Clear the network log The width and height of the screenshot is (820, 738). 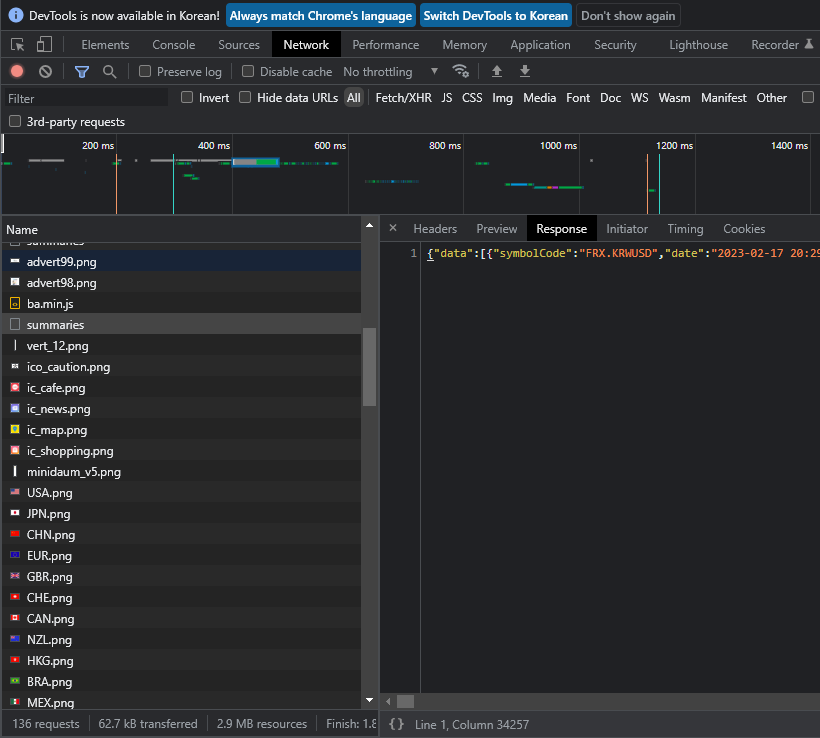point(45,71)
